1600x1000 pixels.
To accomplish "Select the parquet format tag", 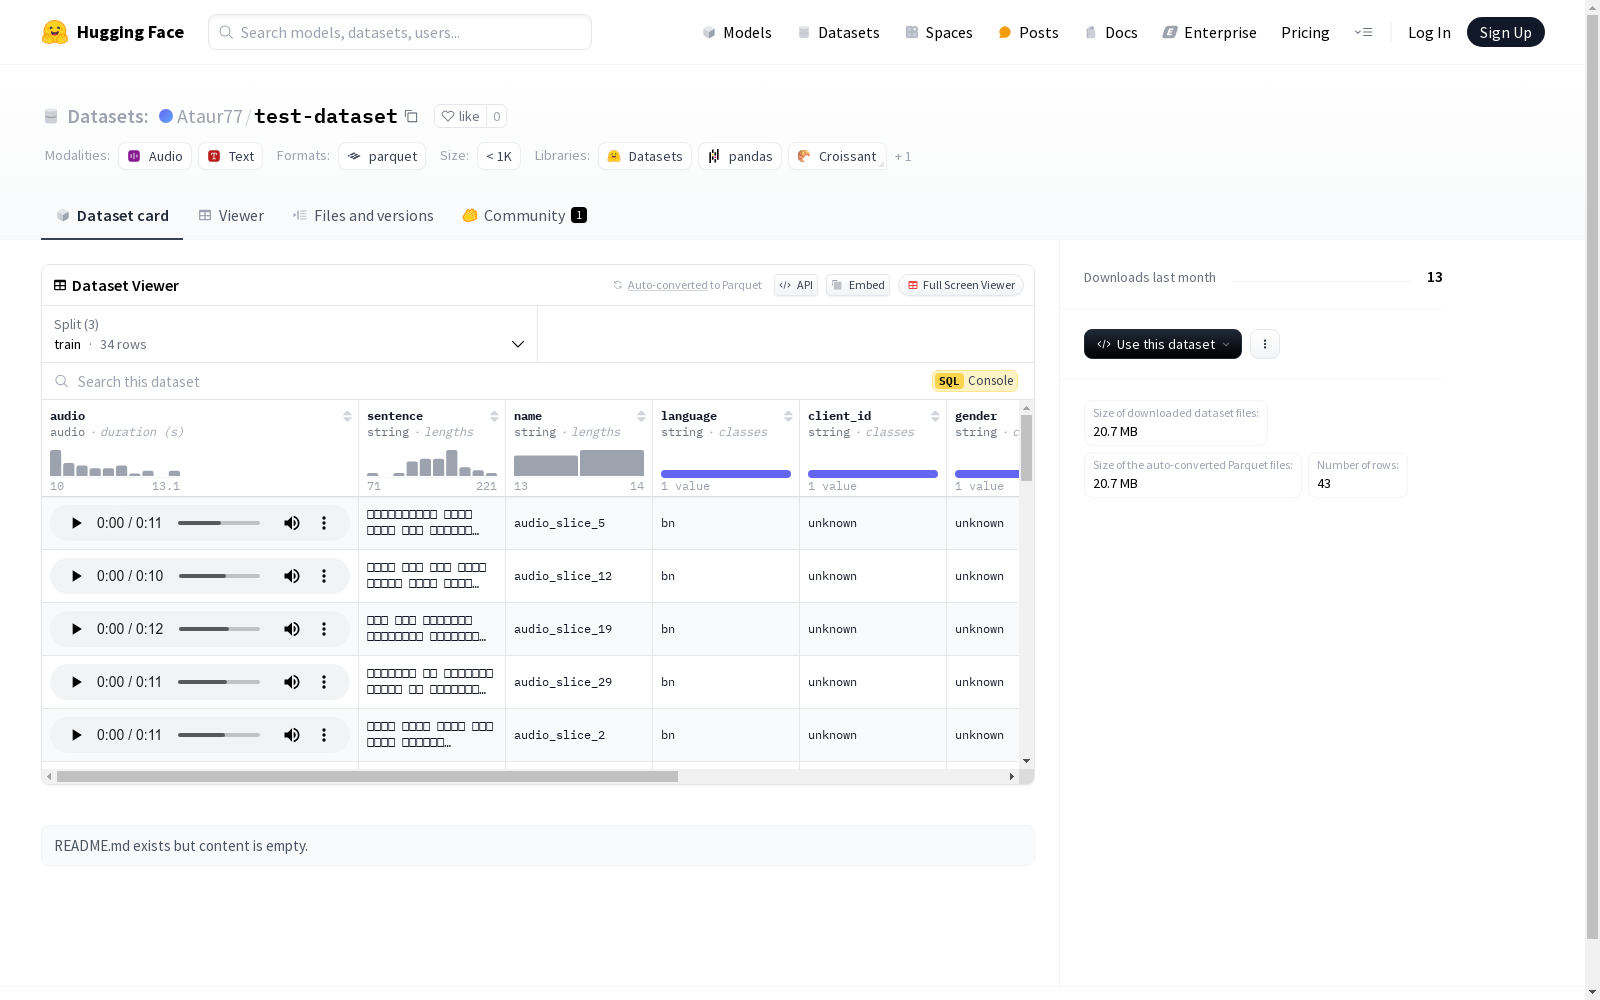I will 382,156.
